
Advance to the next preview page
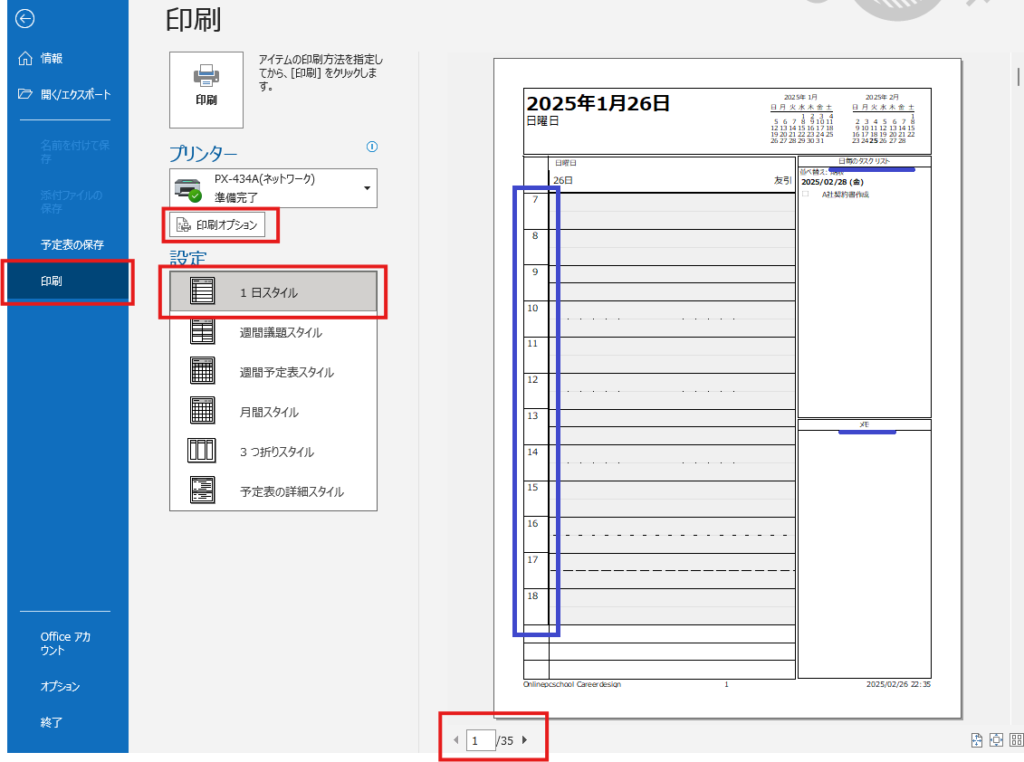pyautogui.click(x=524, y=740)
